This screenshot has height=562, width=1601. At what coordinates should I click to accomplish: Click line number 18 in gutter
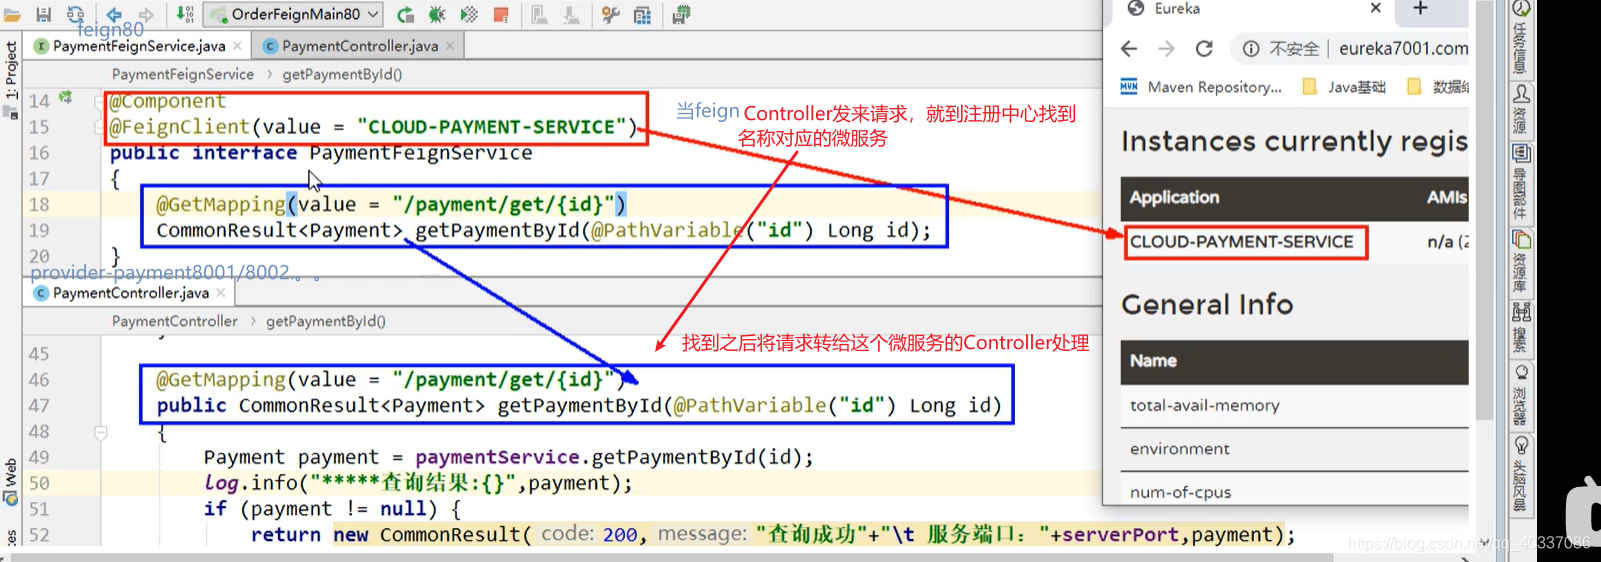tap(39, 204)
